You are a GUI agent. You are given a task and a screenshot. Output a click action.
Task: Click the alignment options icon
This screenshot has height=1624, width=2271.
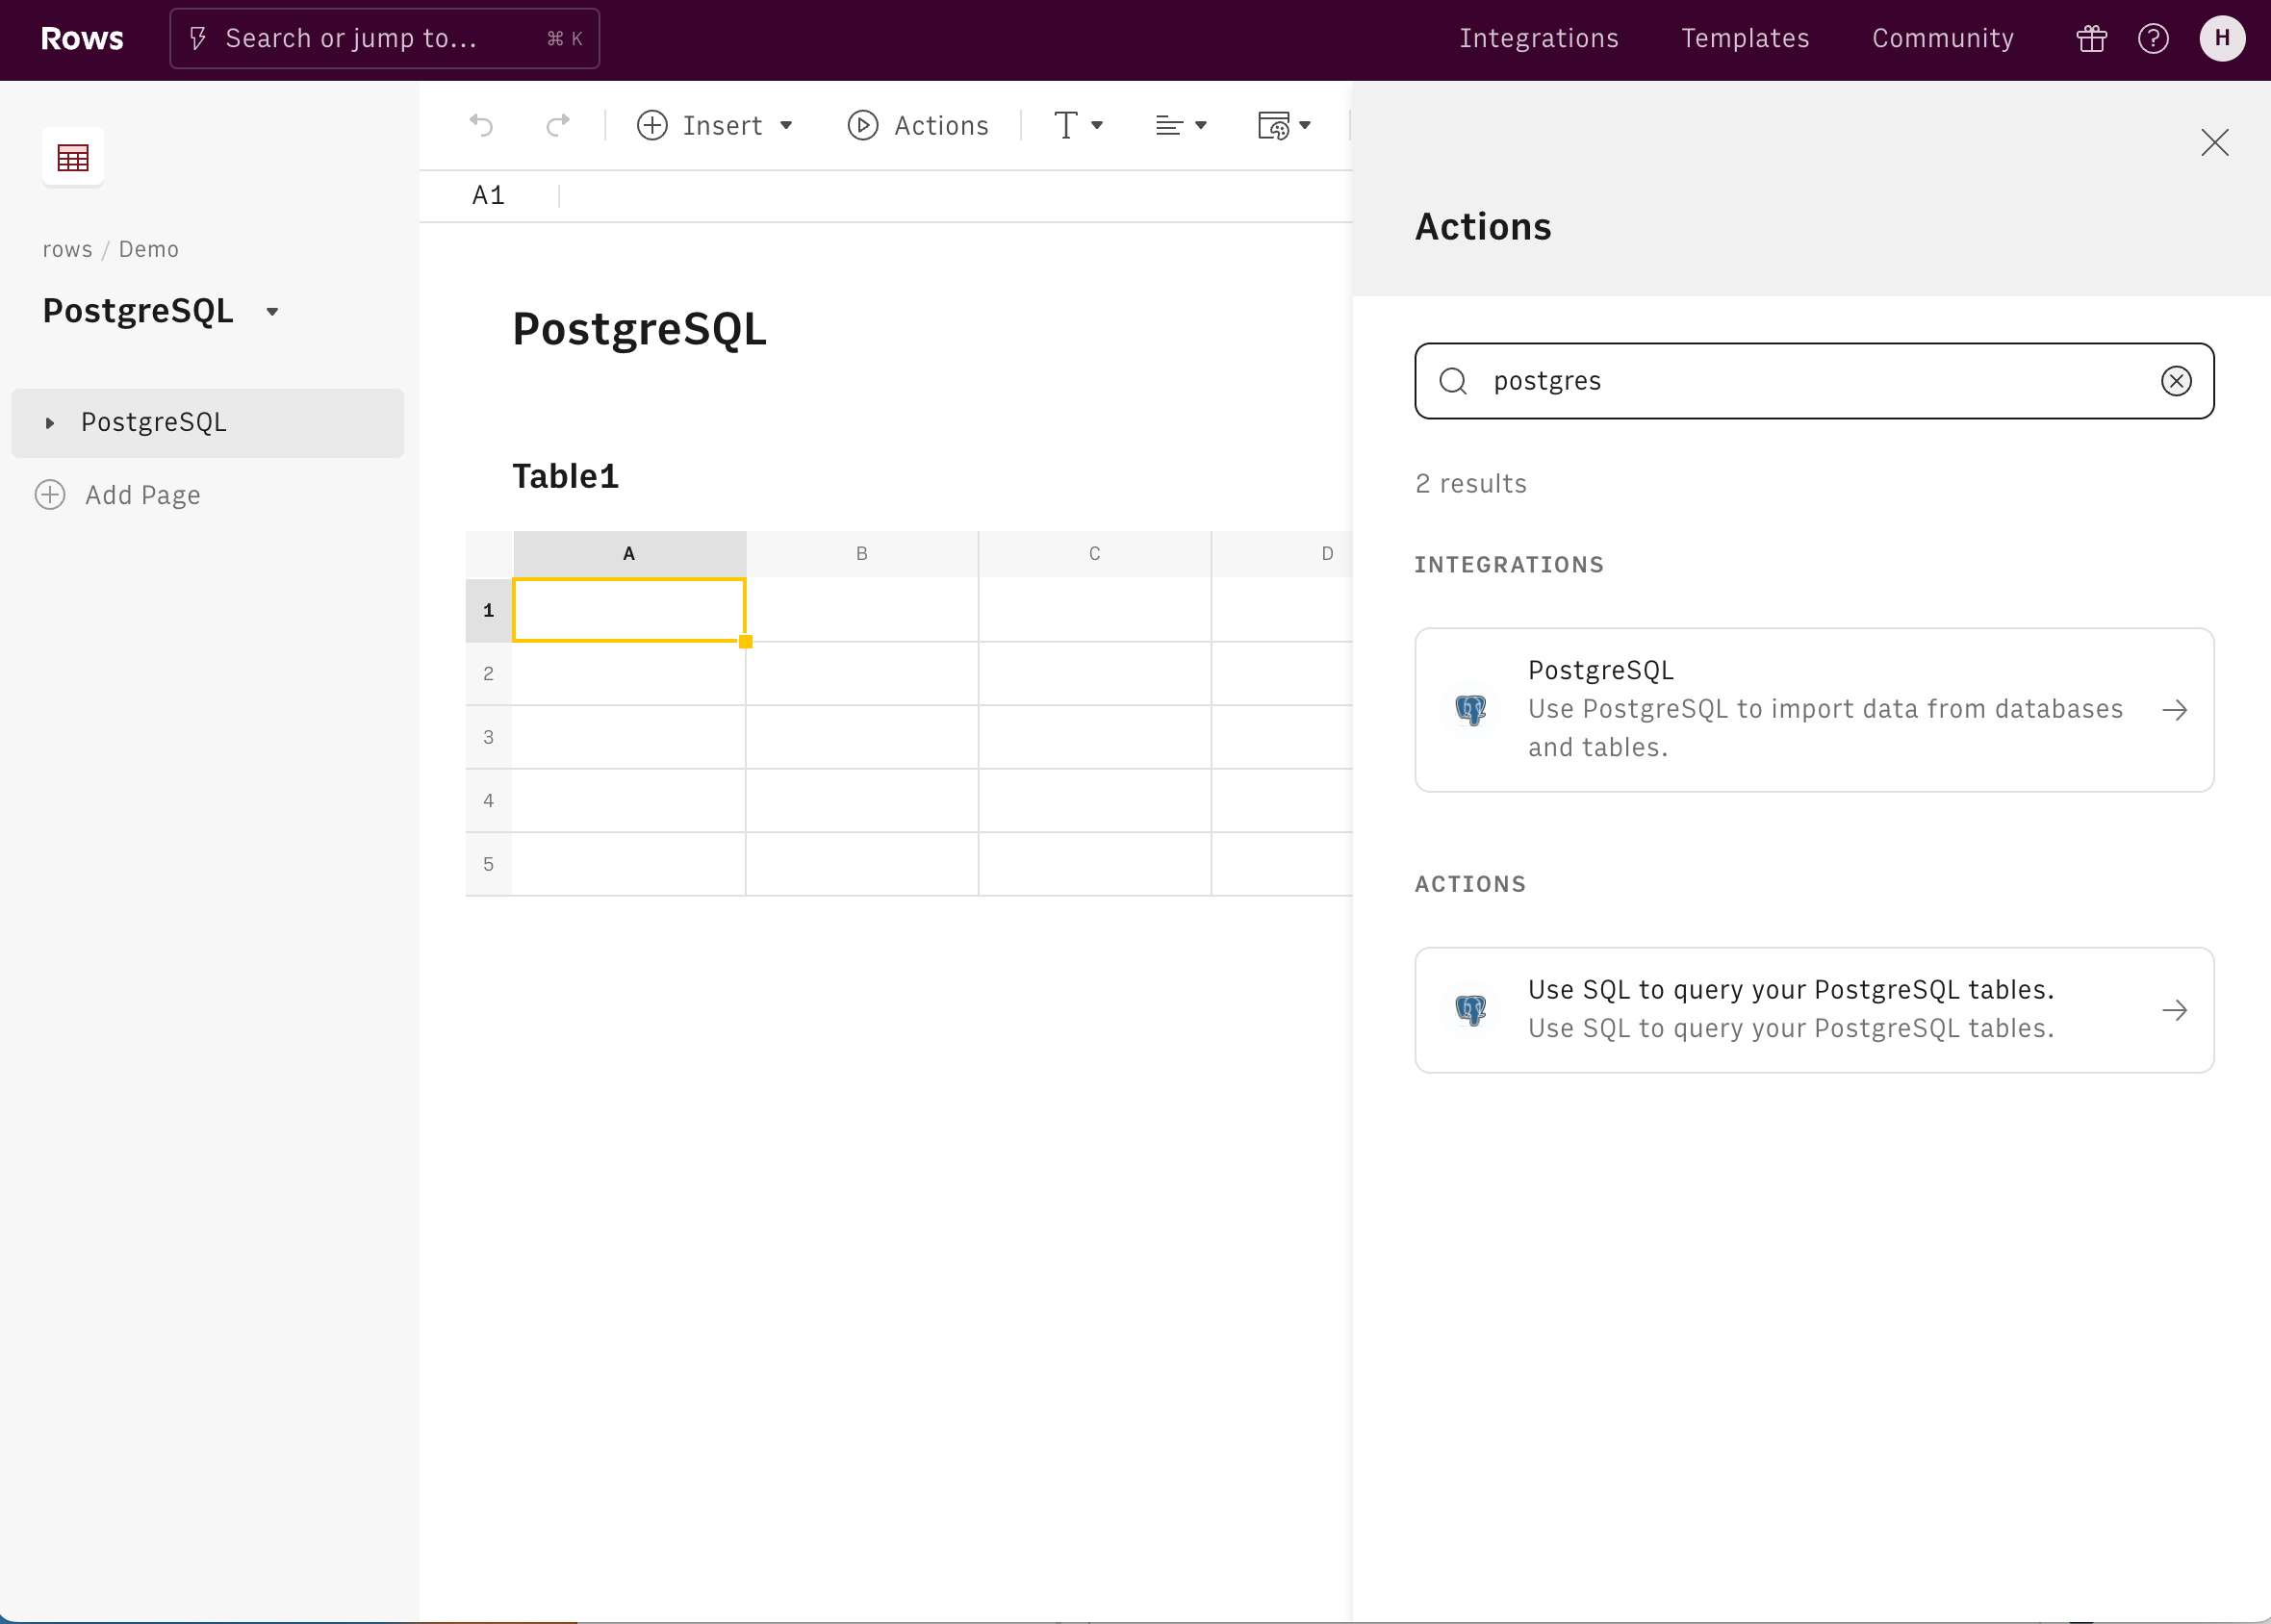point(1180,125)
